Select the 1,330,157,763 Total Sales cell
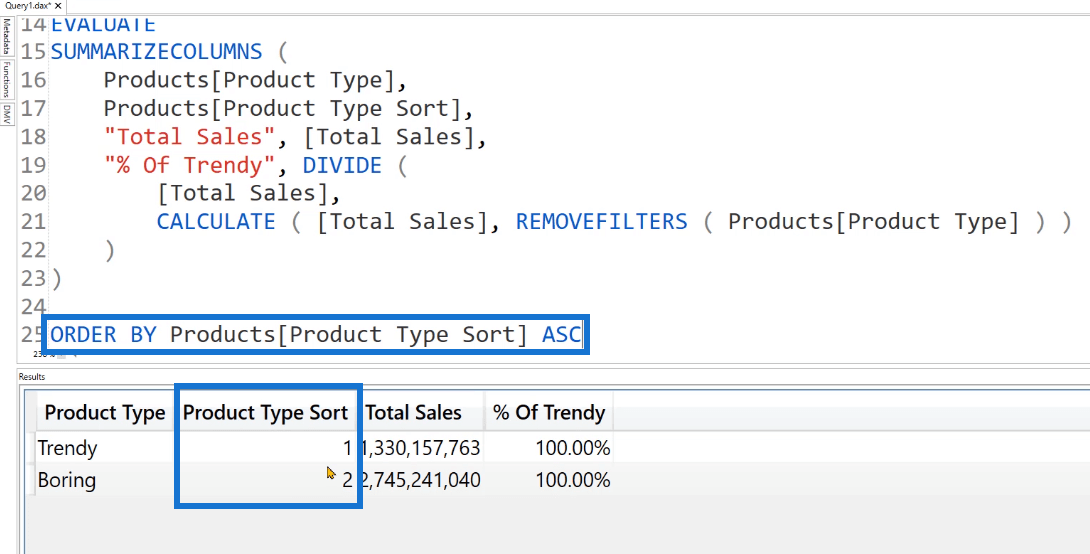This screenshot has width=1090, height=554. [421, 448]
